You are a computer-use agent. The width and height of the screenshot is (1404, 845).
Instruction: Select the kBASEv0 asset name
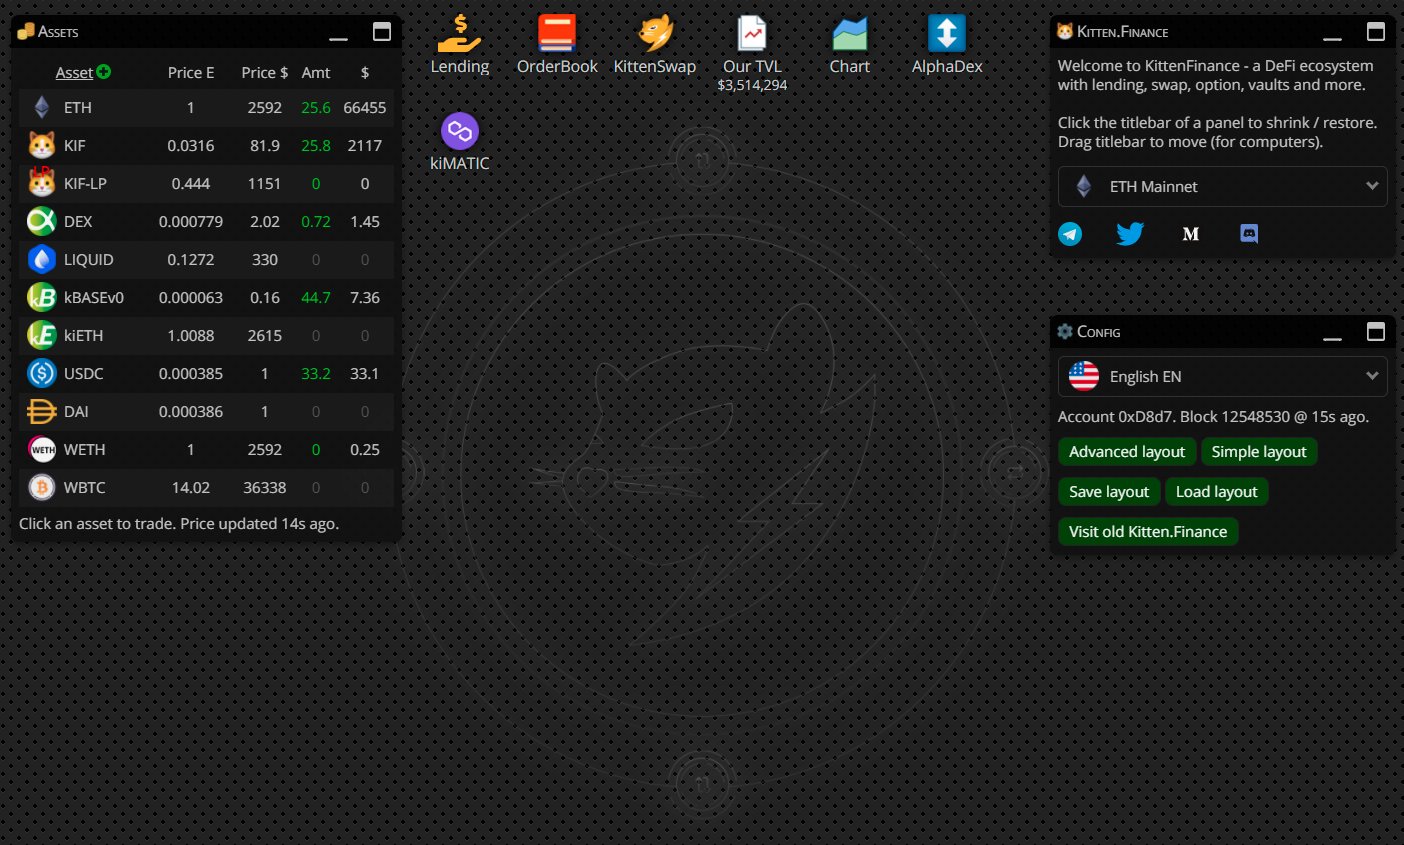94,297
